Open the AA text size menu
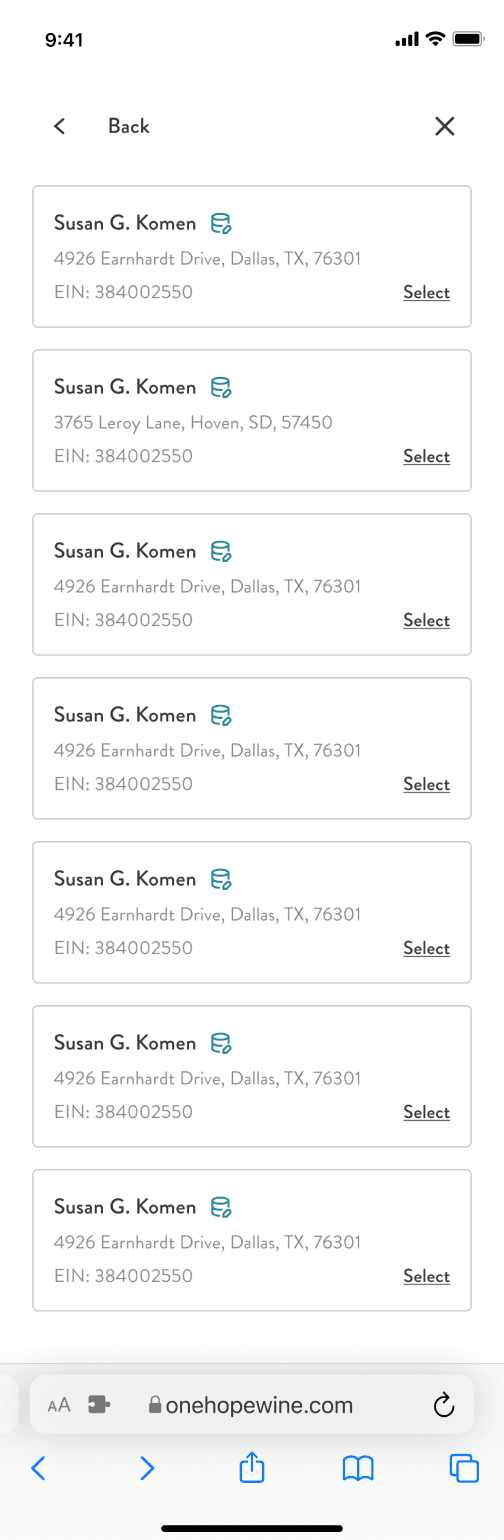Screen dimensions: 504x1540 (59, 1405)
